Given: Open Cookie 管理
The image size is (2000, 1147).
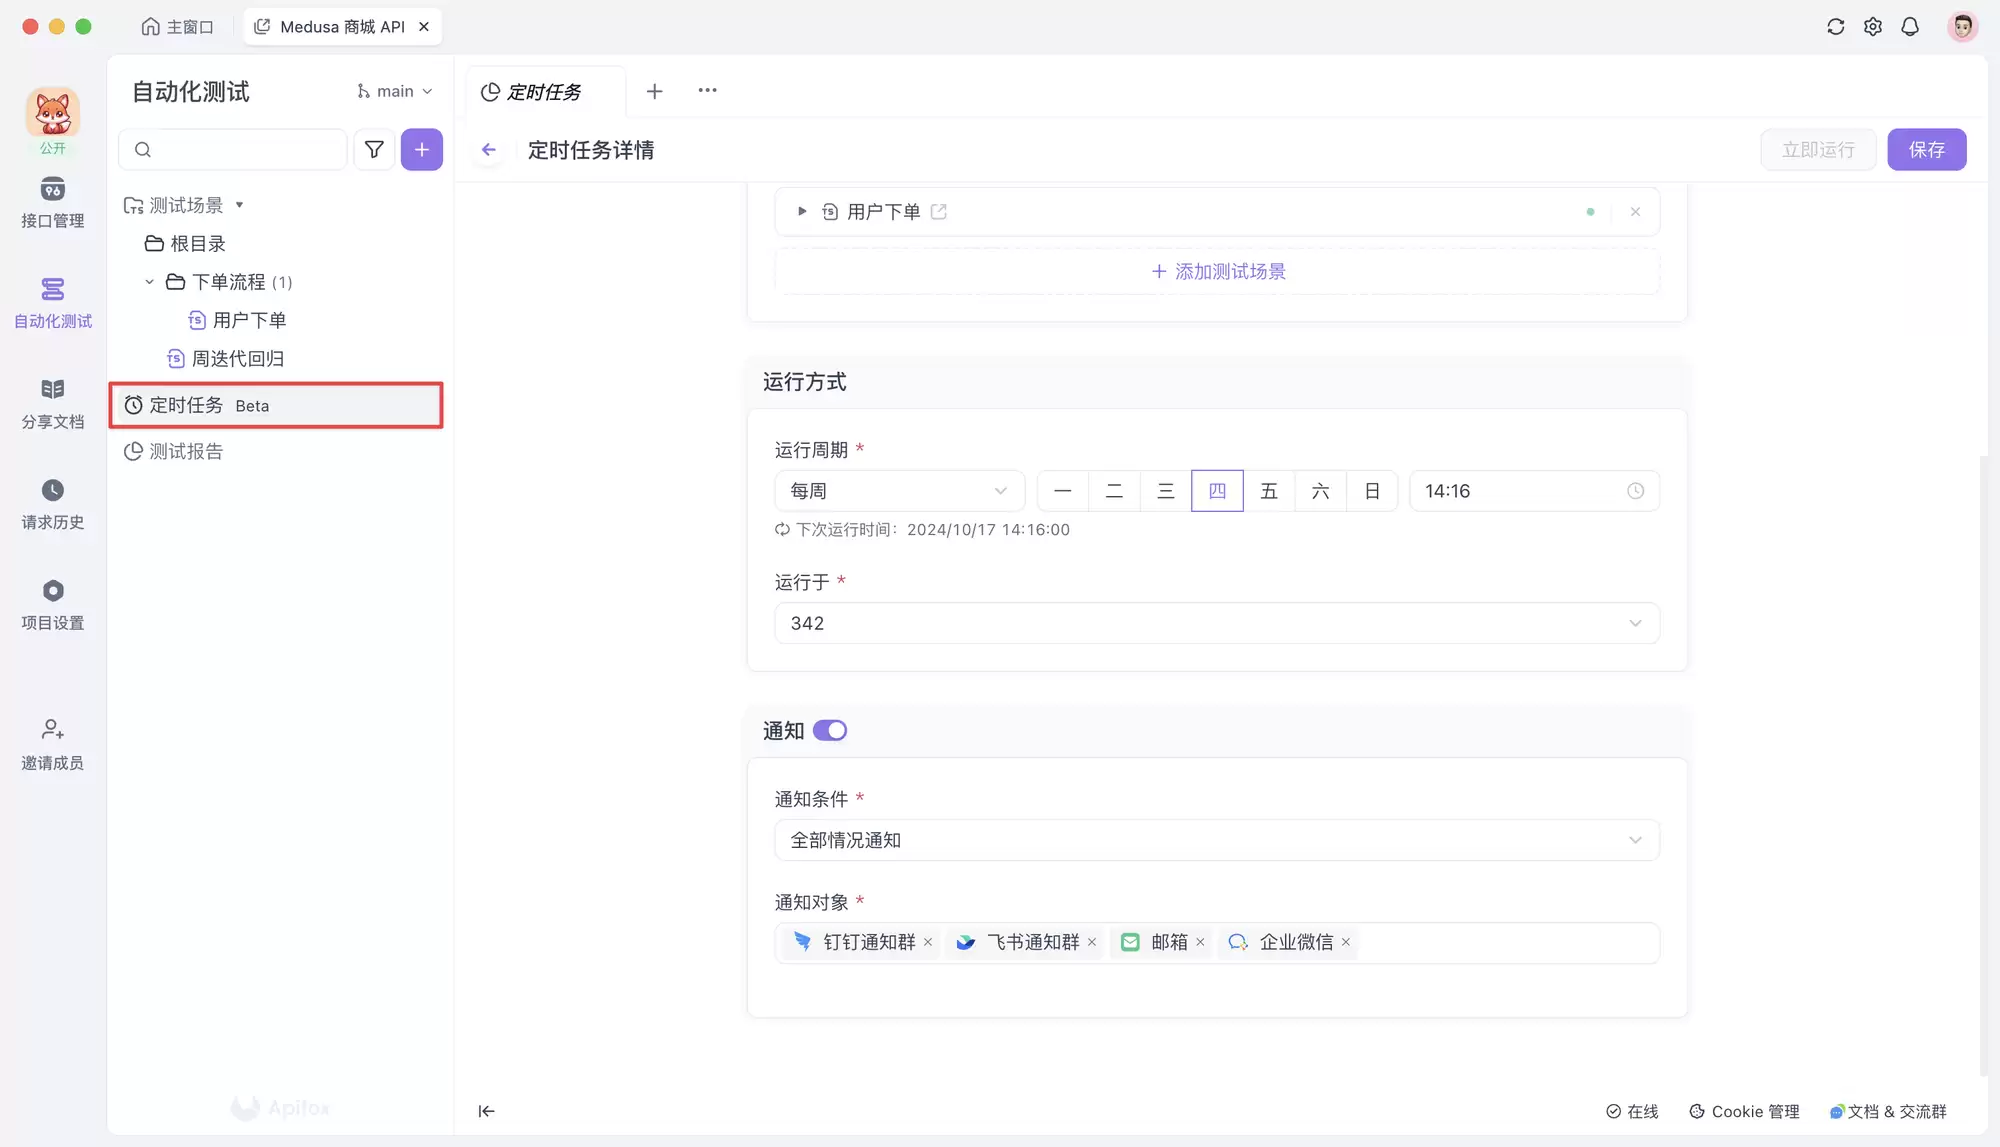Looking at the screenshot, I should pos(1744,1112).
